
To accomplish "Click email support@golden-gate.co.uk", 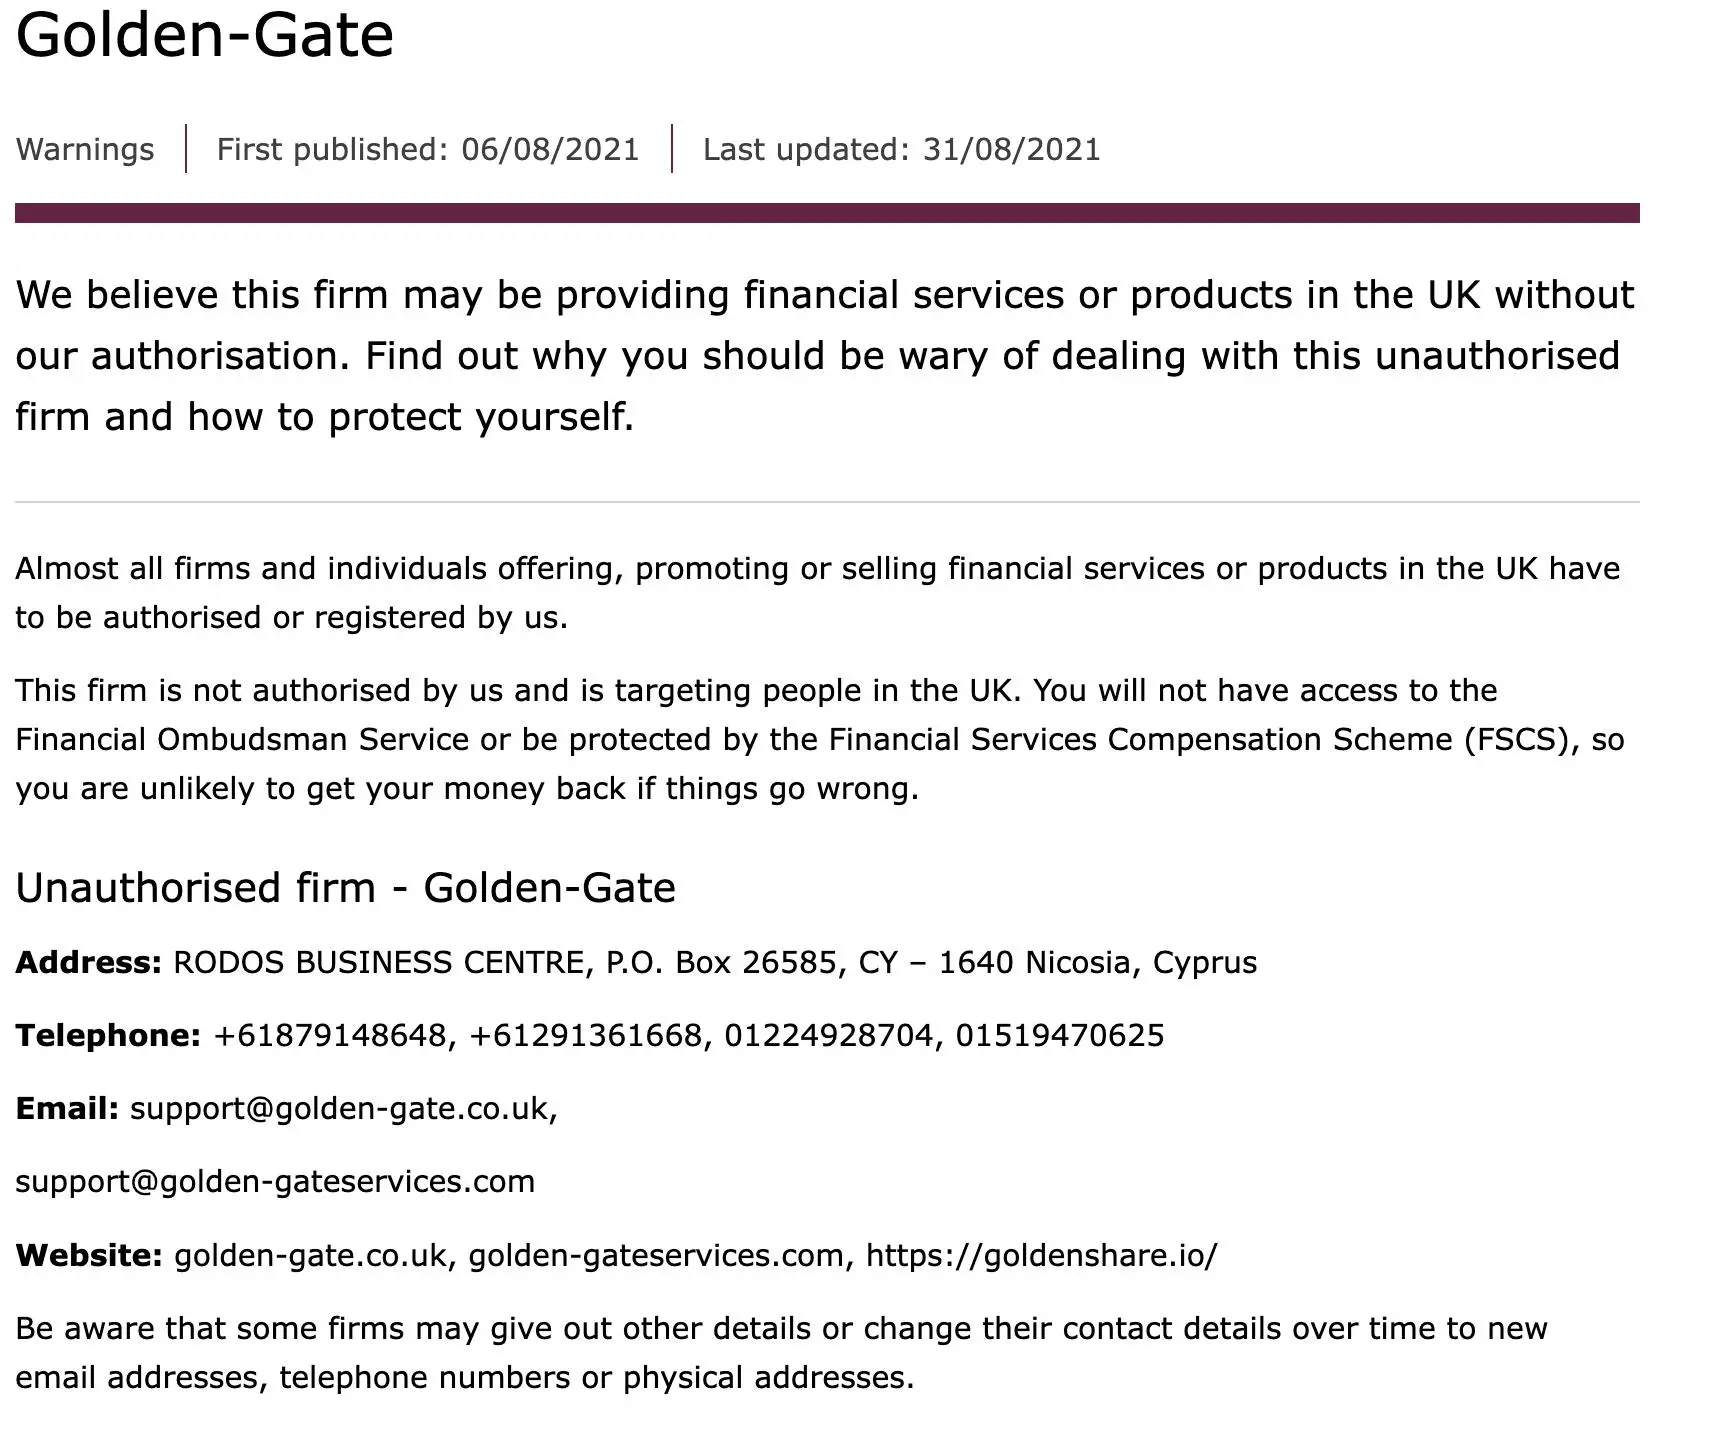I will pyautogui.click(x=340, y=1108).
